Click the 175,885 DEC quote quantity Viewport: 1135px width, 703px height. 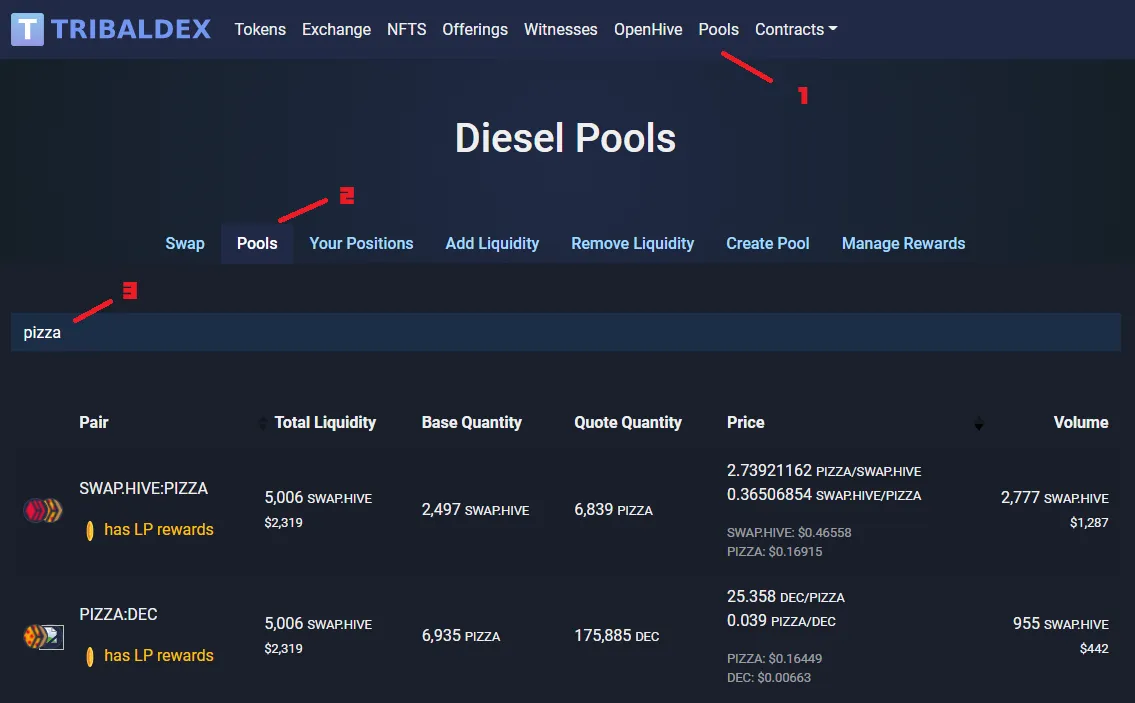617,636
